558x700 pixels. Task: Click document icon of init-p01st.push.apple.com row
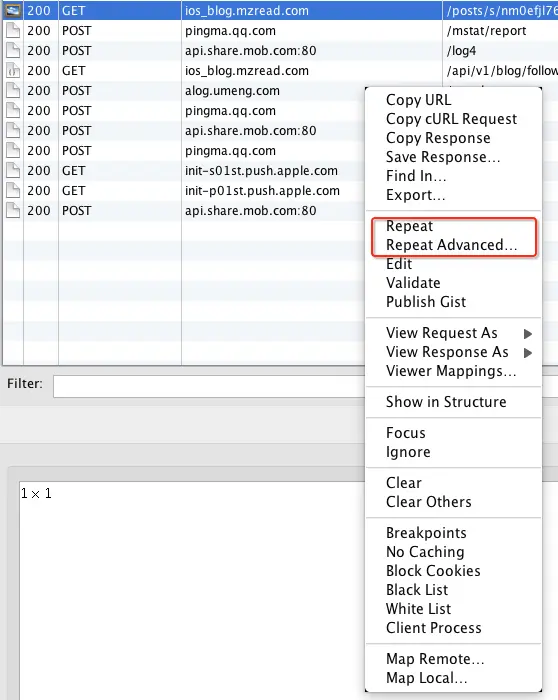point(13,191)
